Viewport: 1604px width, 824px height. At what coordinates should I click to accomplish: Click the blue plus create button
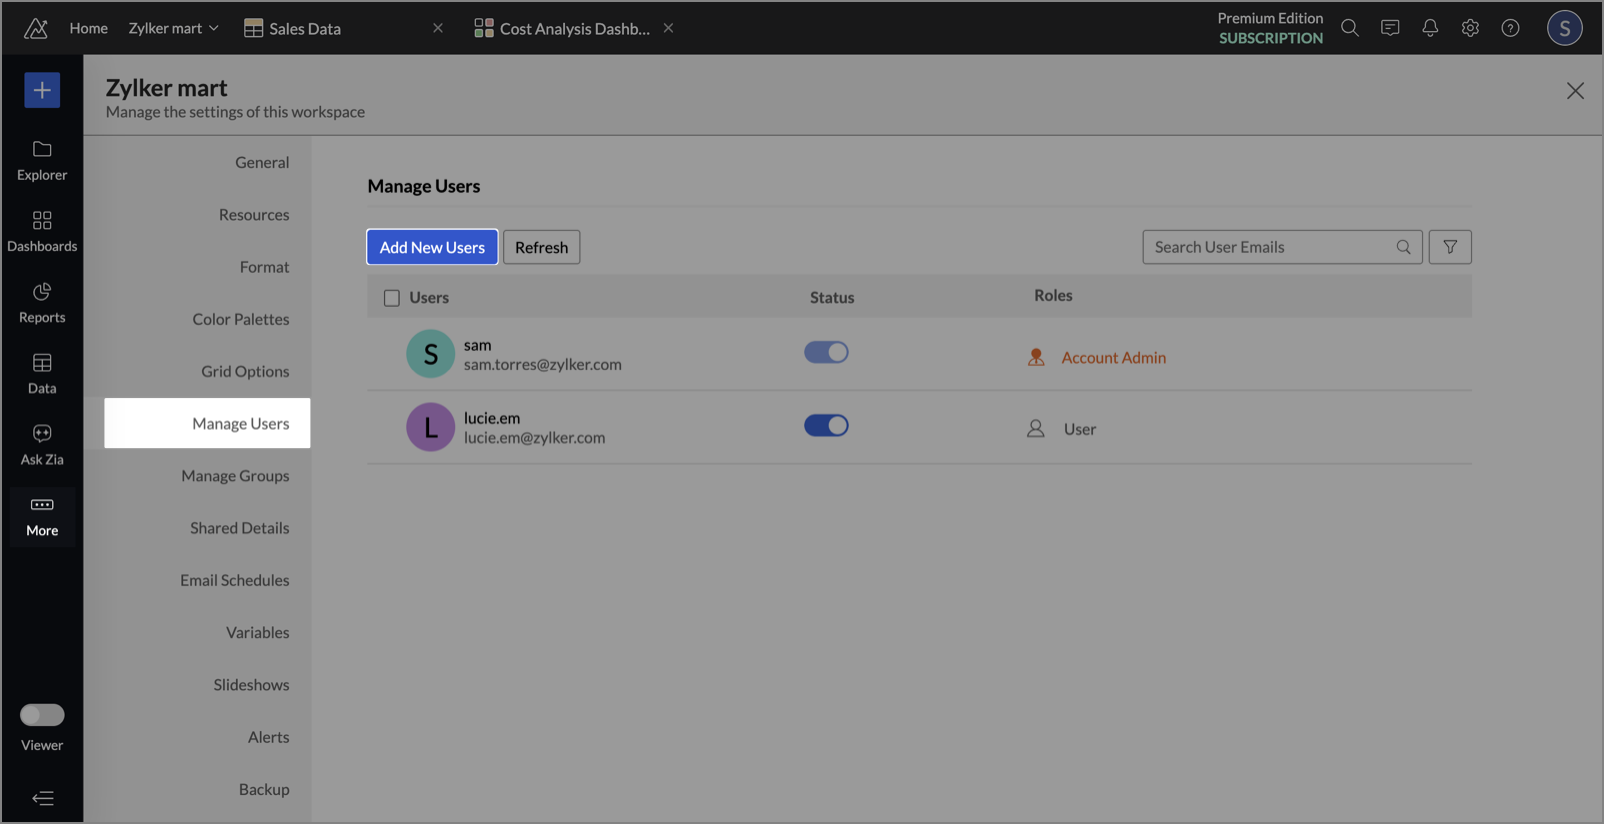click(x=42, y=90)
